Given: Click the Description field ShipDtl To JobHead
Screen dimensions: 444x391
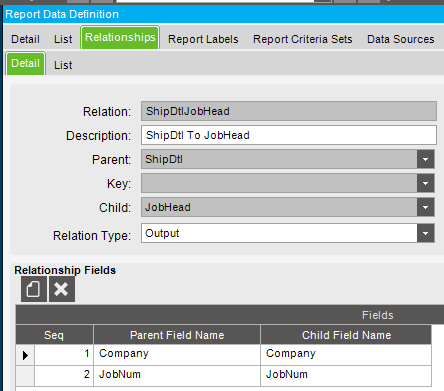Looking at the screenshot, I should (289, 135).
